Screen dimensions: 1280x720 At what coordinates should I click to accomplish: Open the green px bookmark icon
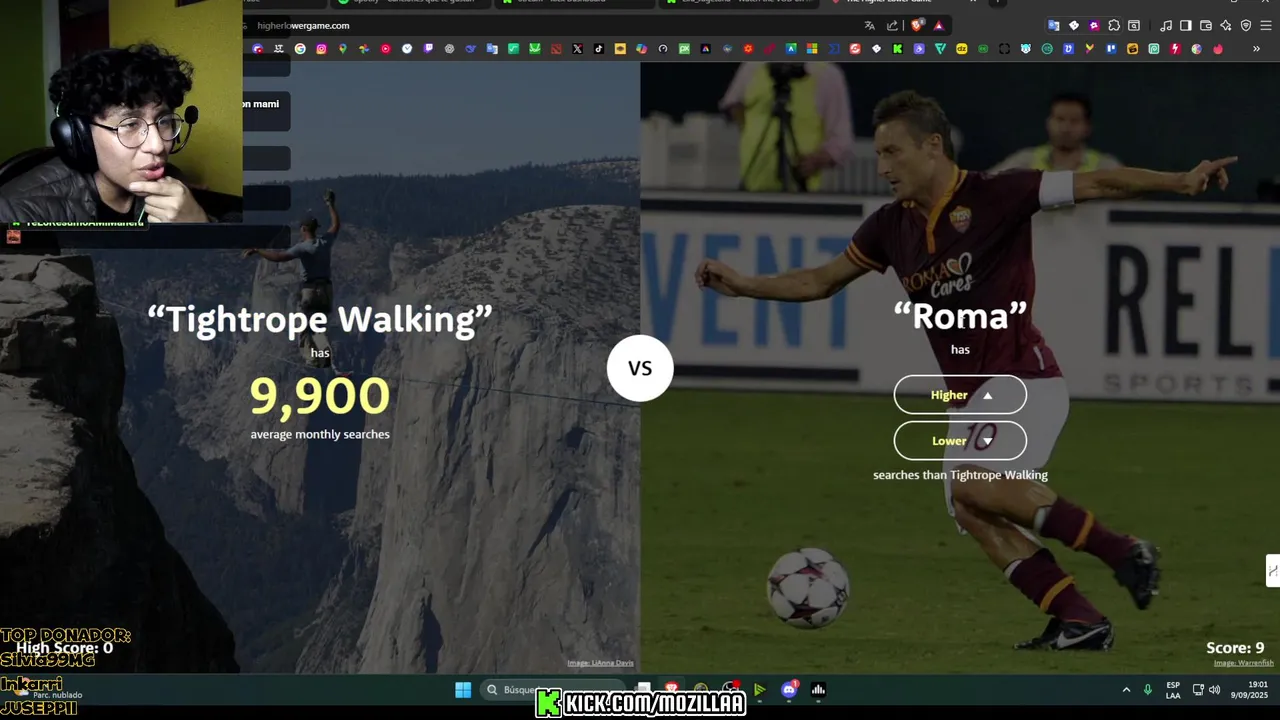click(684, 49)
